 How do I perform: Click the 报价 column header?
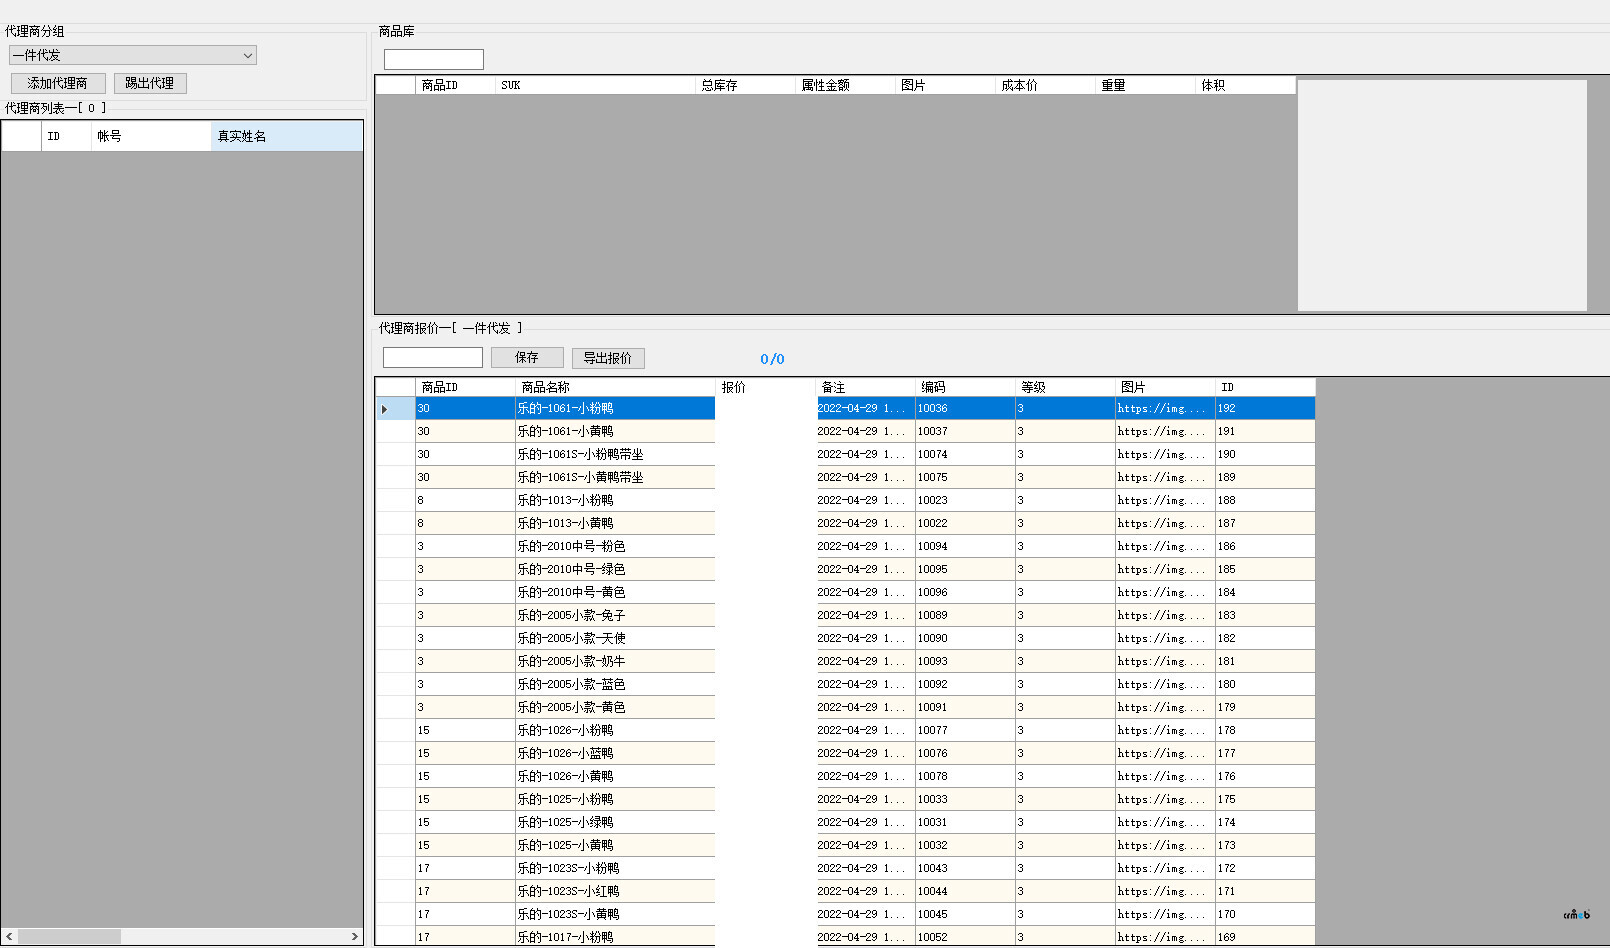click(765, 387)
